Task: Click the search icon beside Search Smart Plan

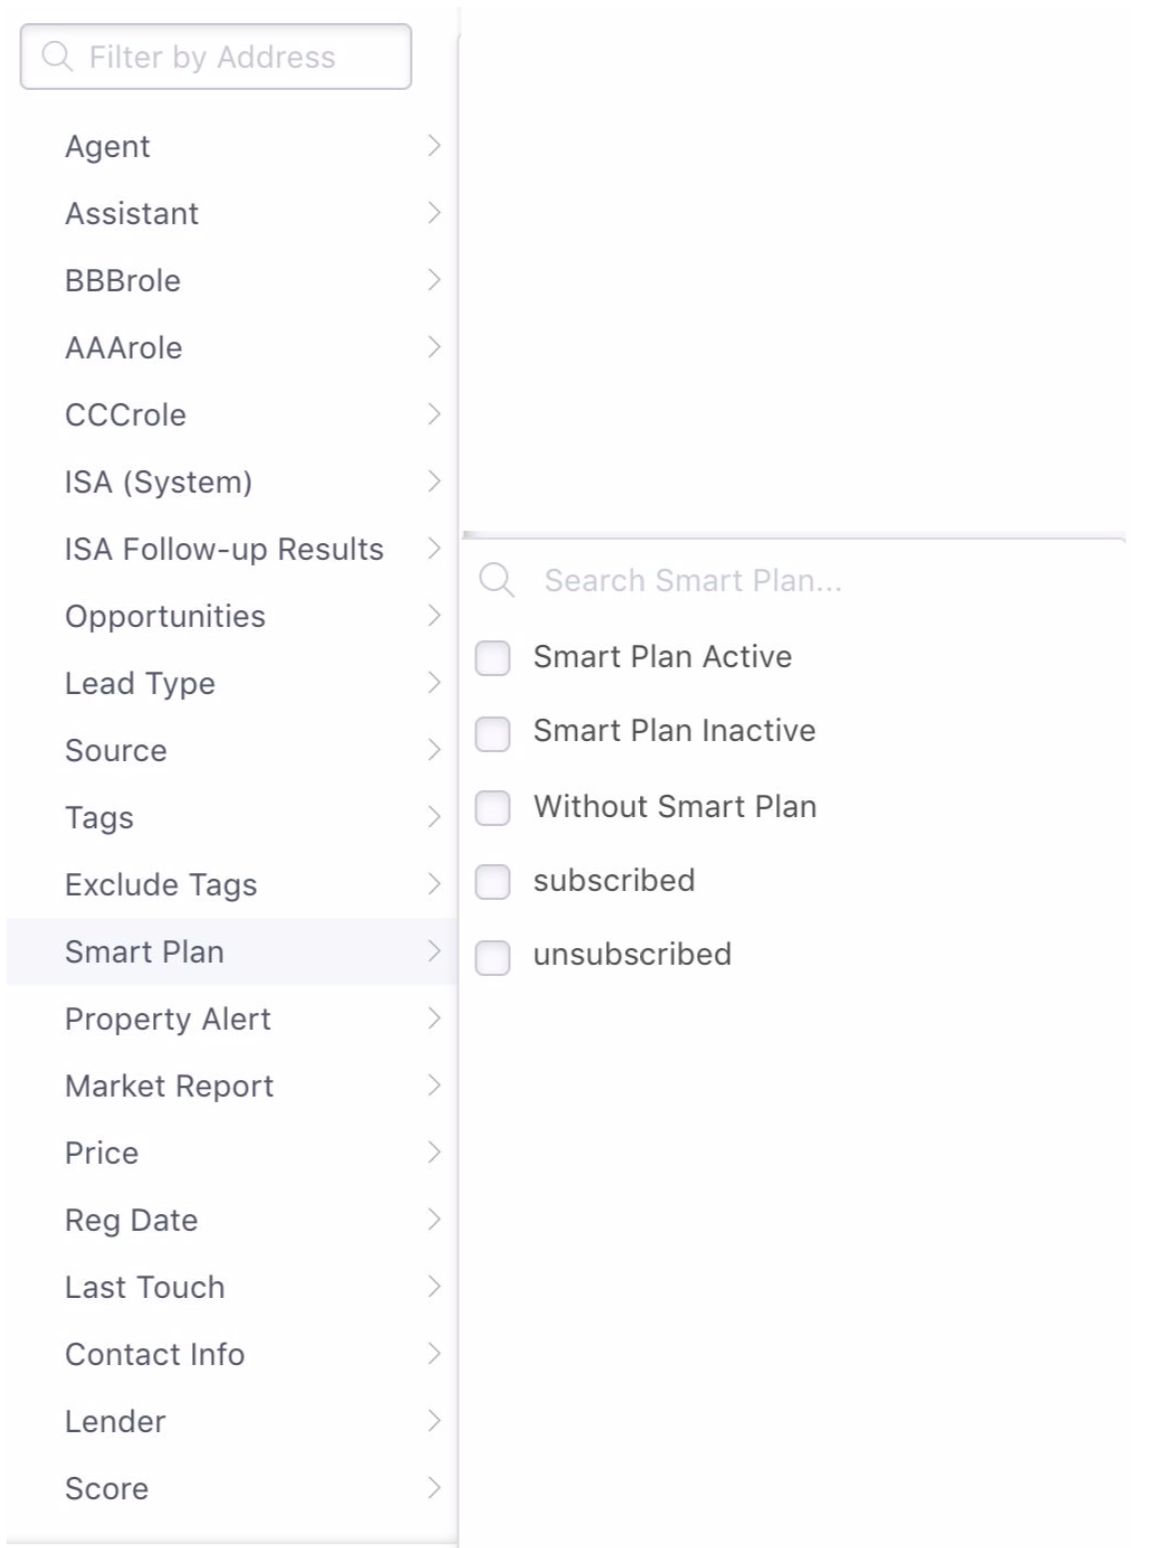Action: tap(496, 579)
